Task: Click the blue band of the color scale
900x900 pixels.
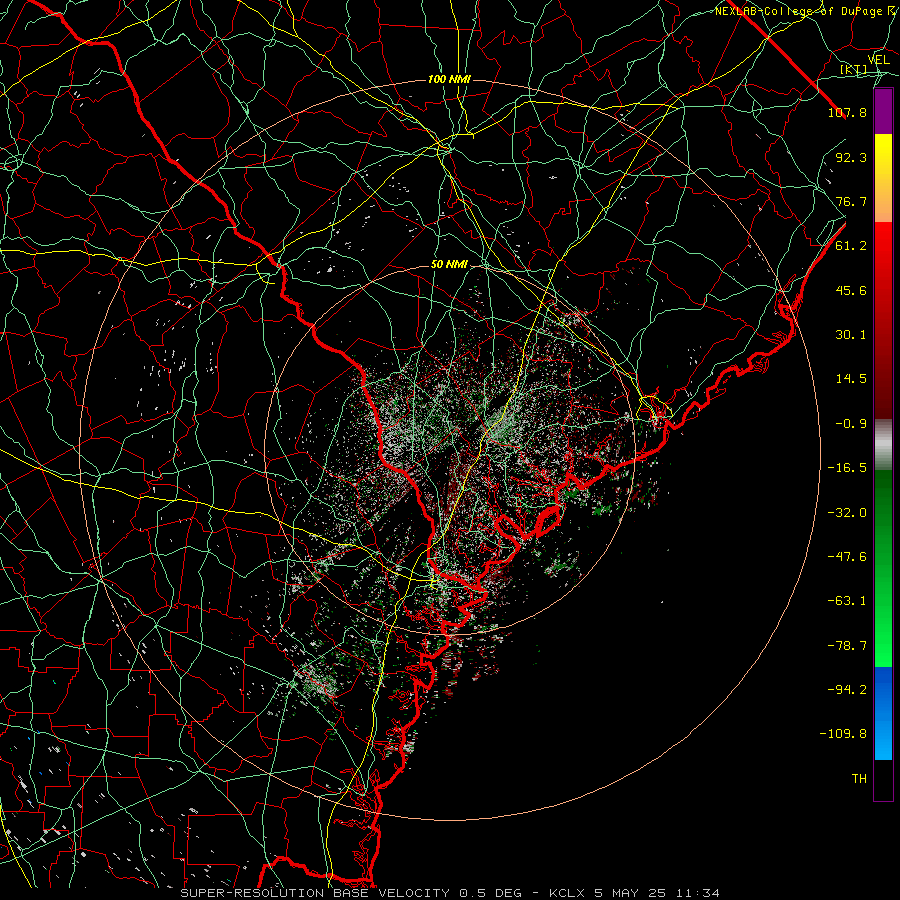Action: [x=883, y=713]
